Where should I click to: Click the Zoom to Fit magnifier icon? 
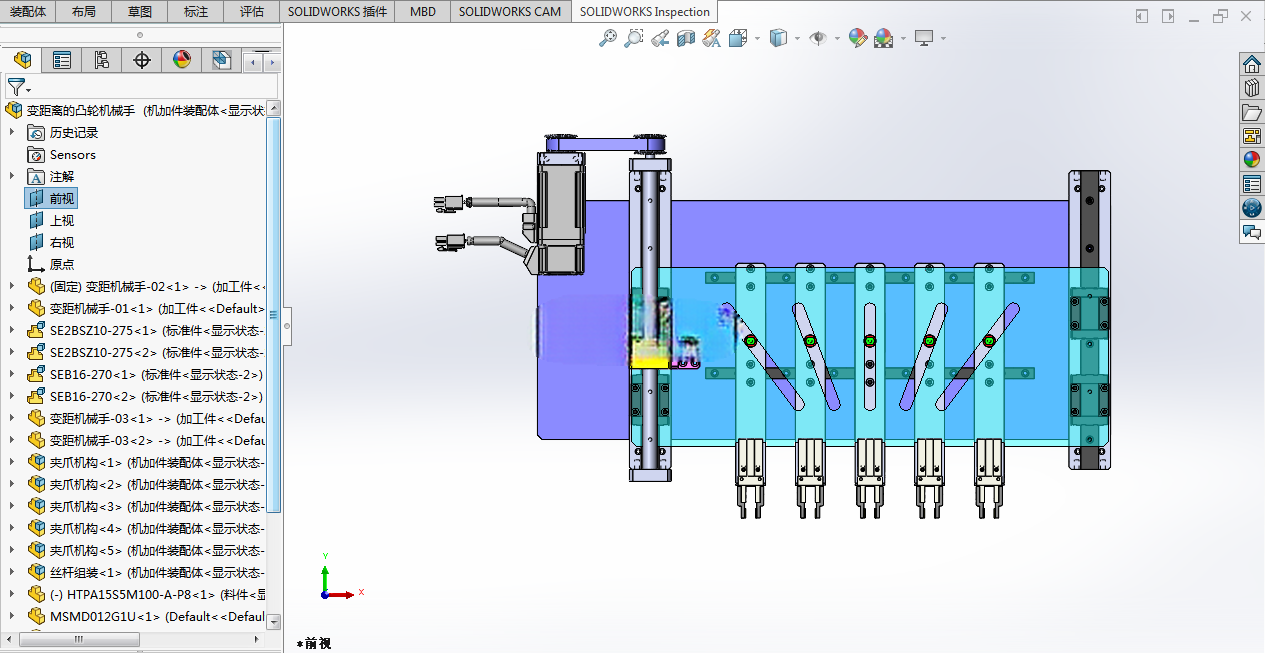point(608,38)
